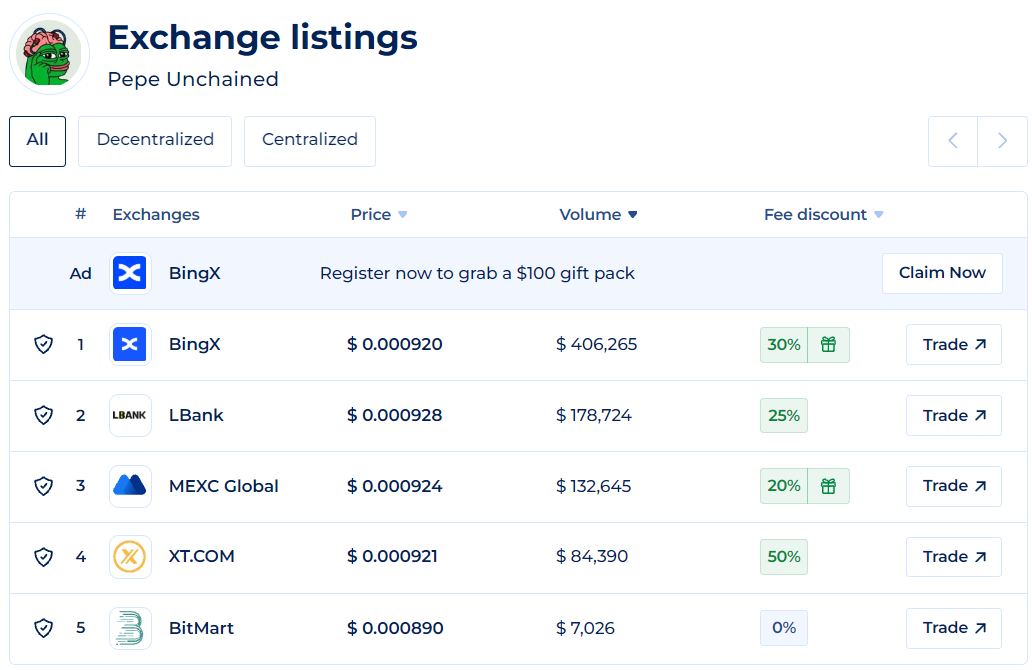Click the verified shield icon for BitMart
This screenshot has height=670, width=1032.
pos(43,628)
